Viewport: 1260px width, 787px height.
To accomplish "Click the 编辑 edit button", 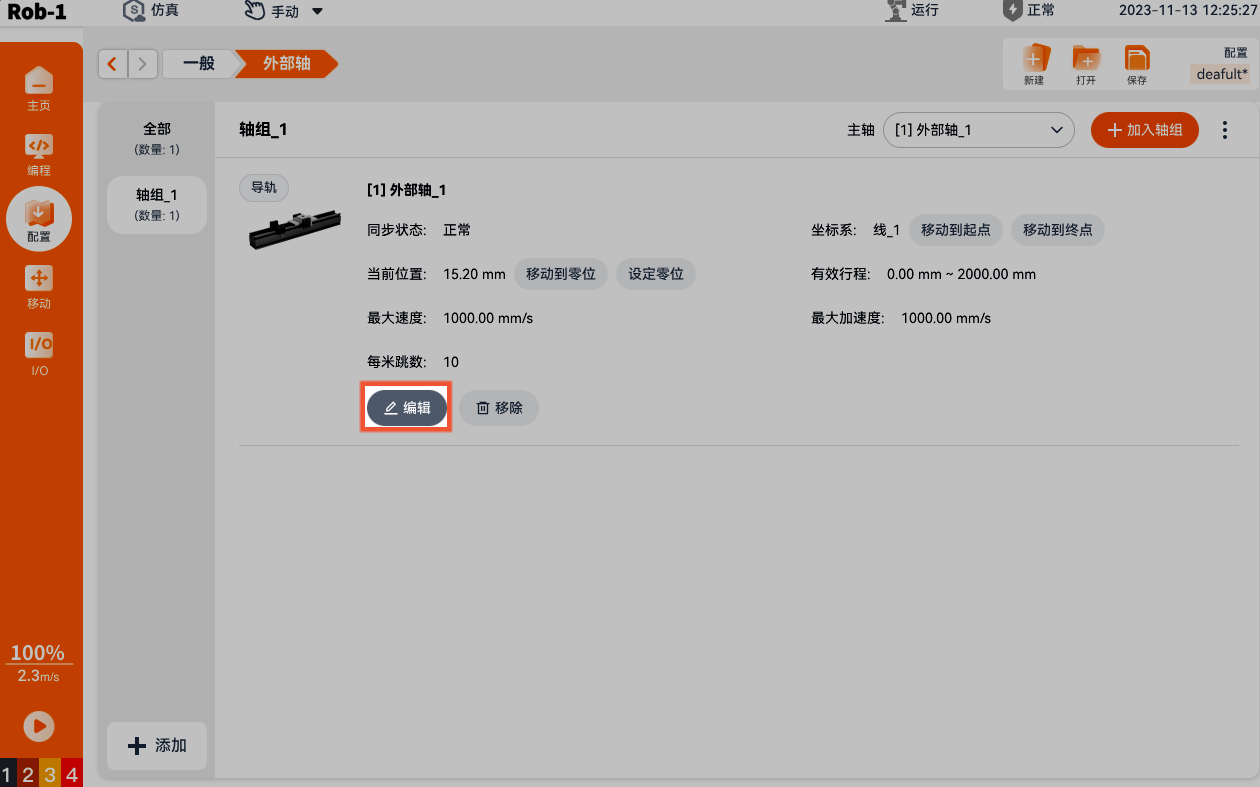I will tap(407, 408).
